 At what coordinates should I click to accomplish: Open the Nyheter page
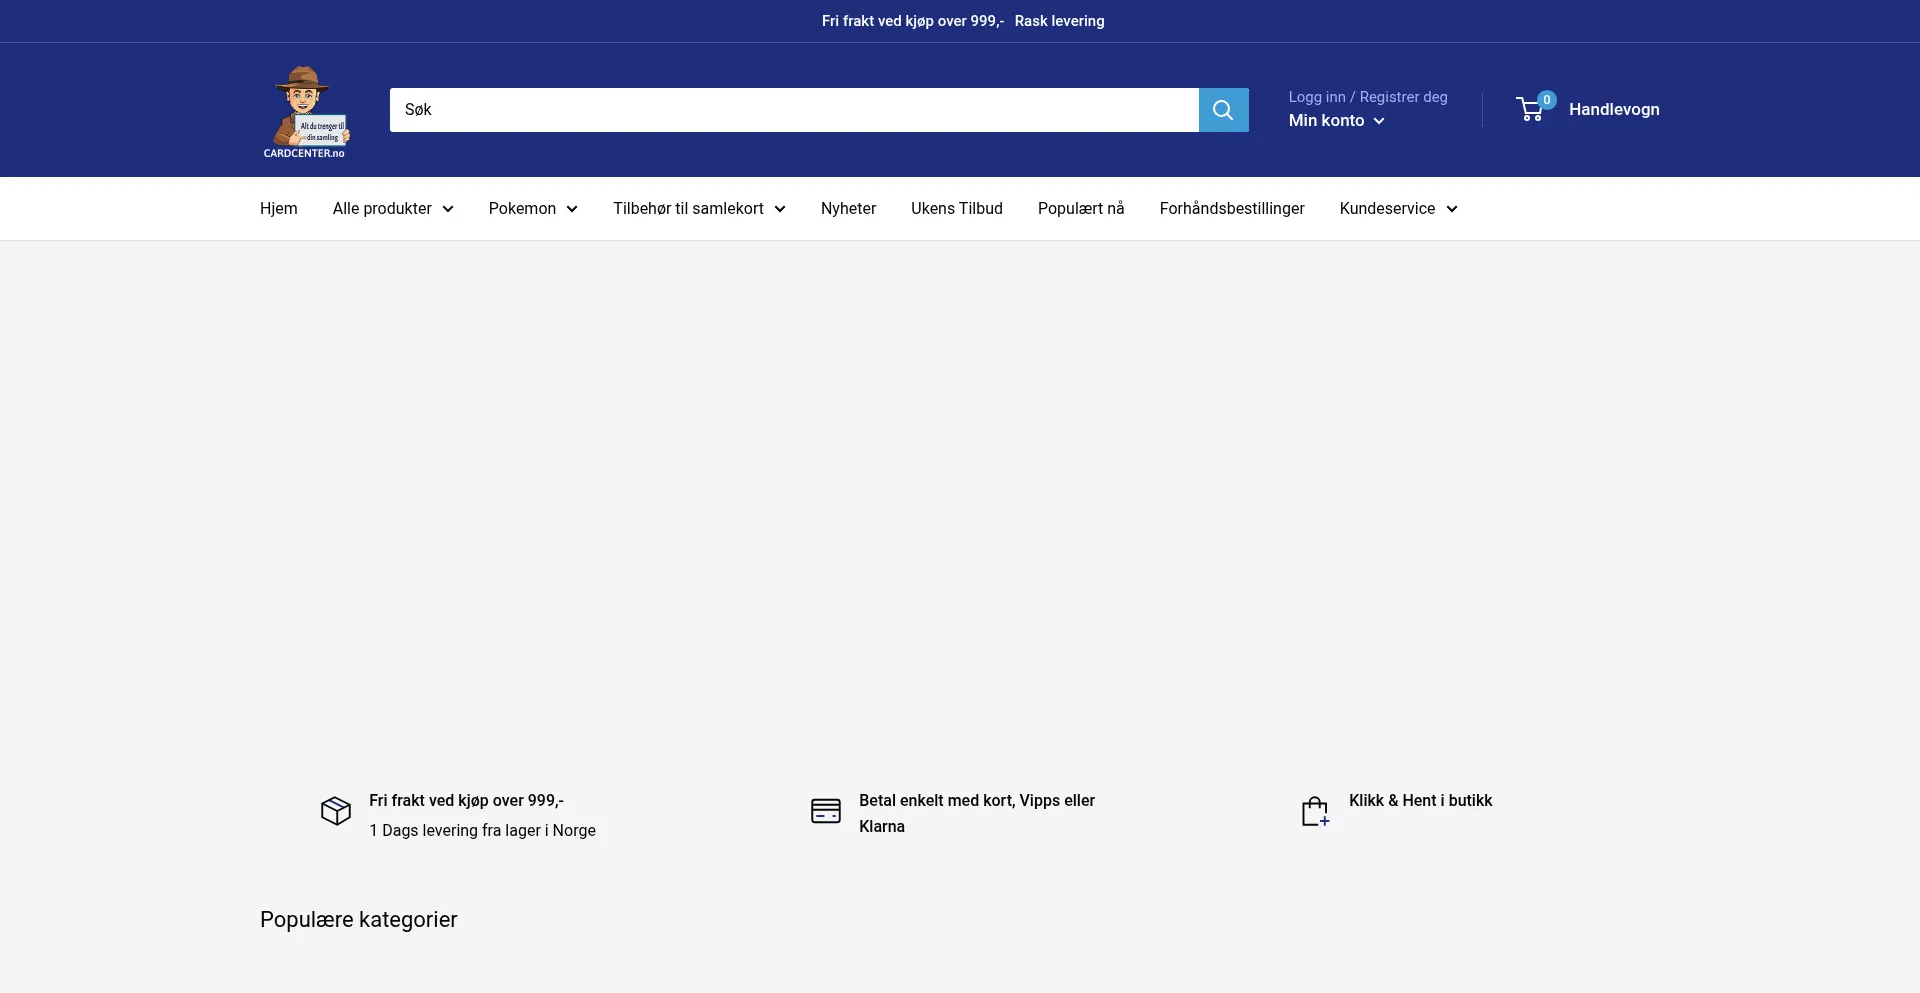tap(848, 208)
